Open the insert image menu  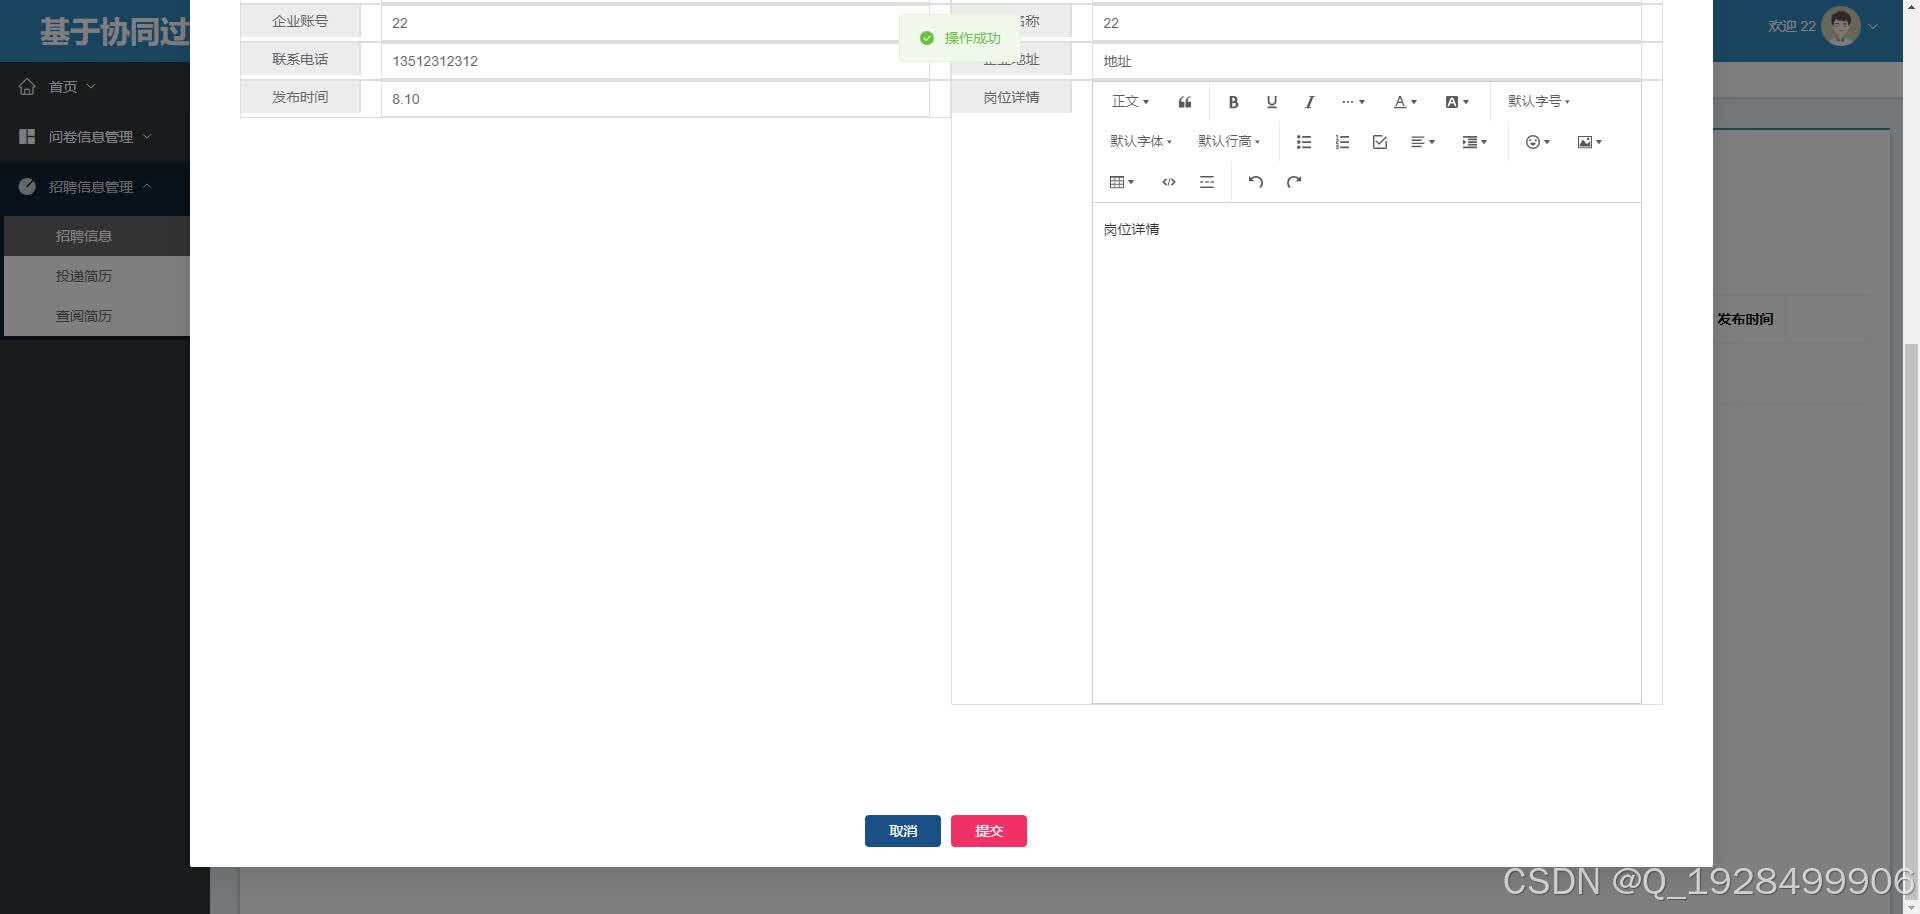coord(1589,142)
